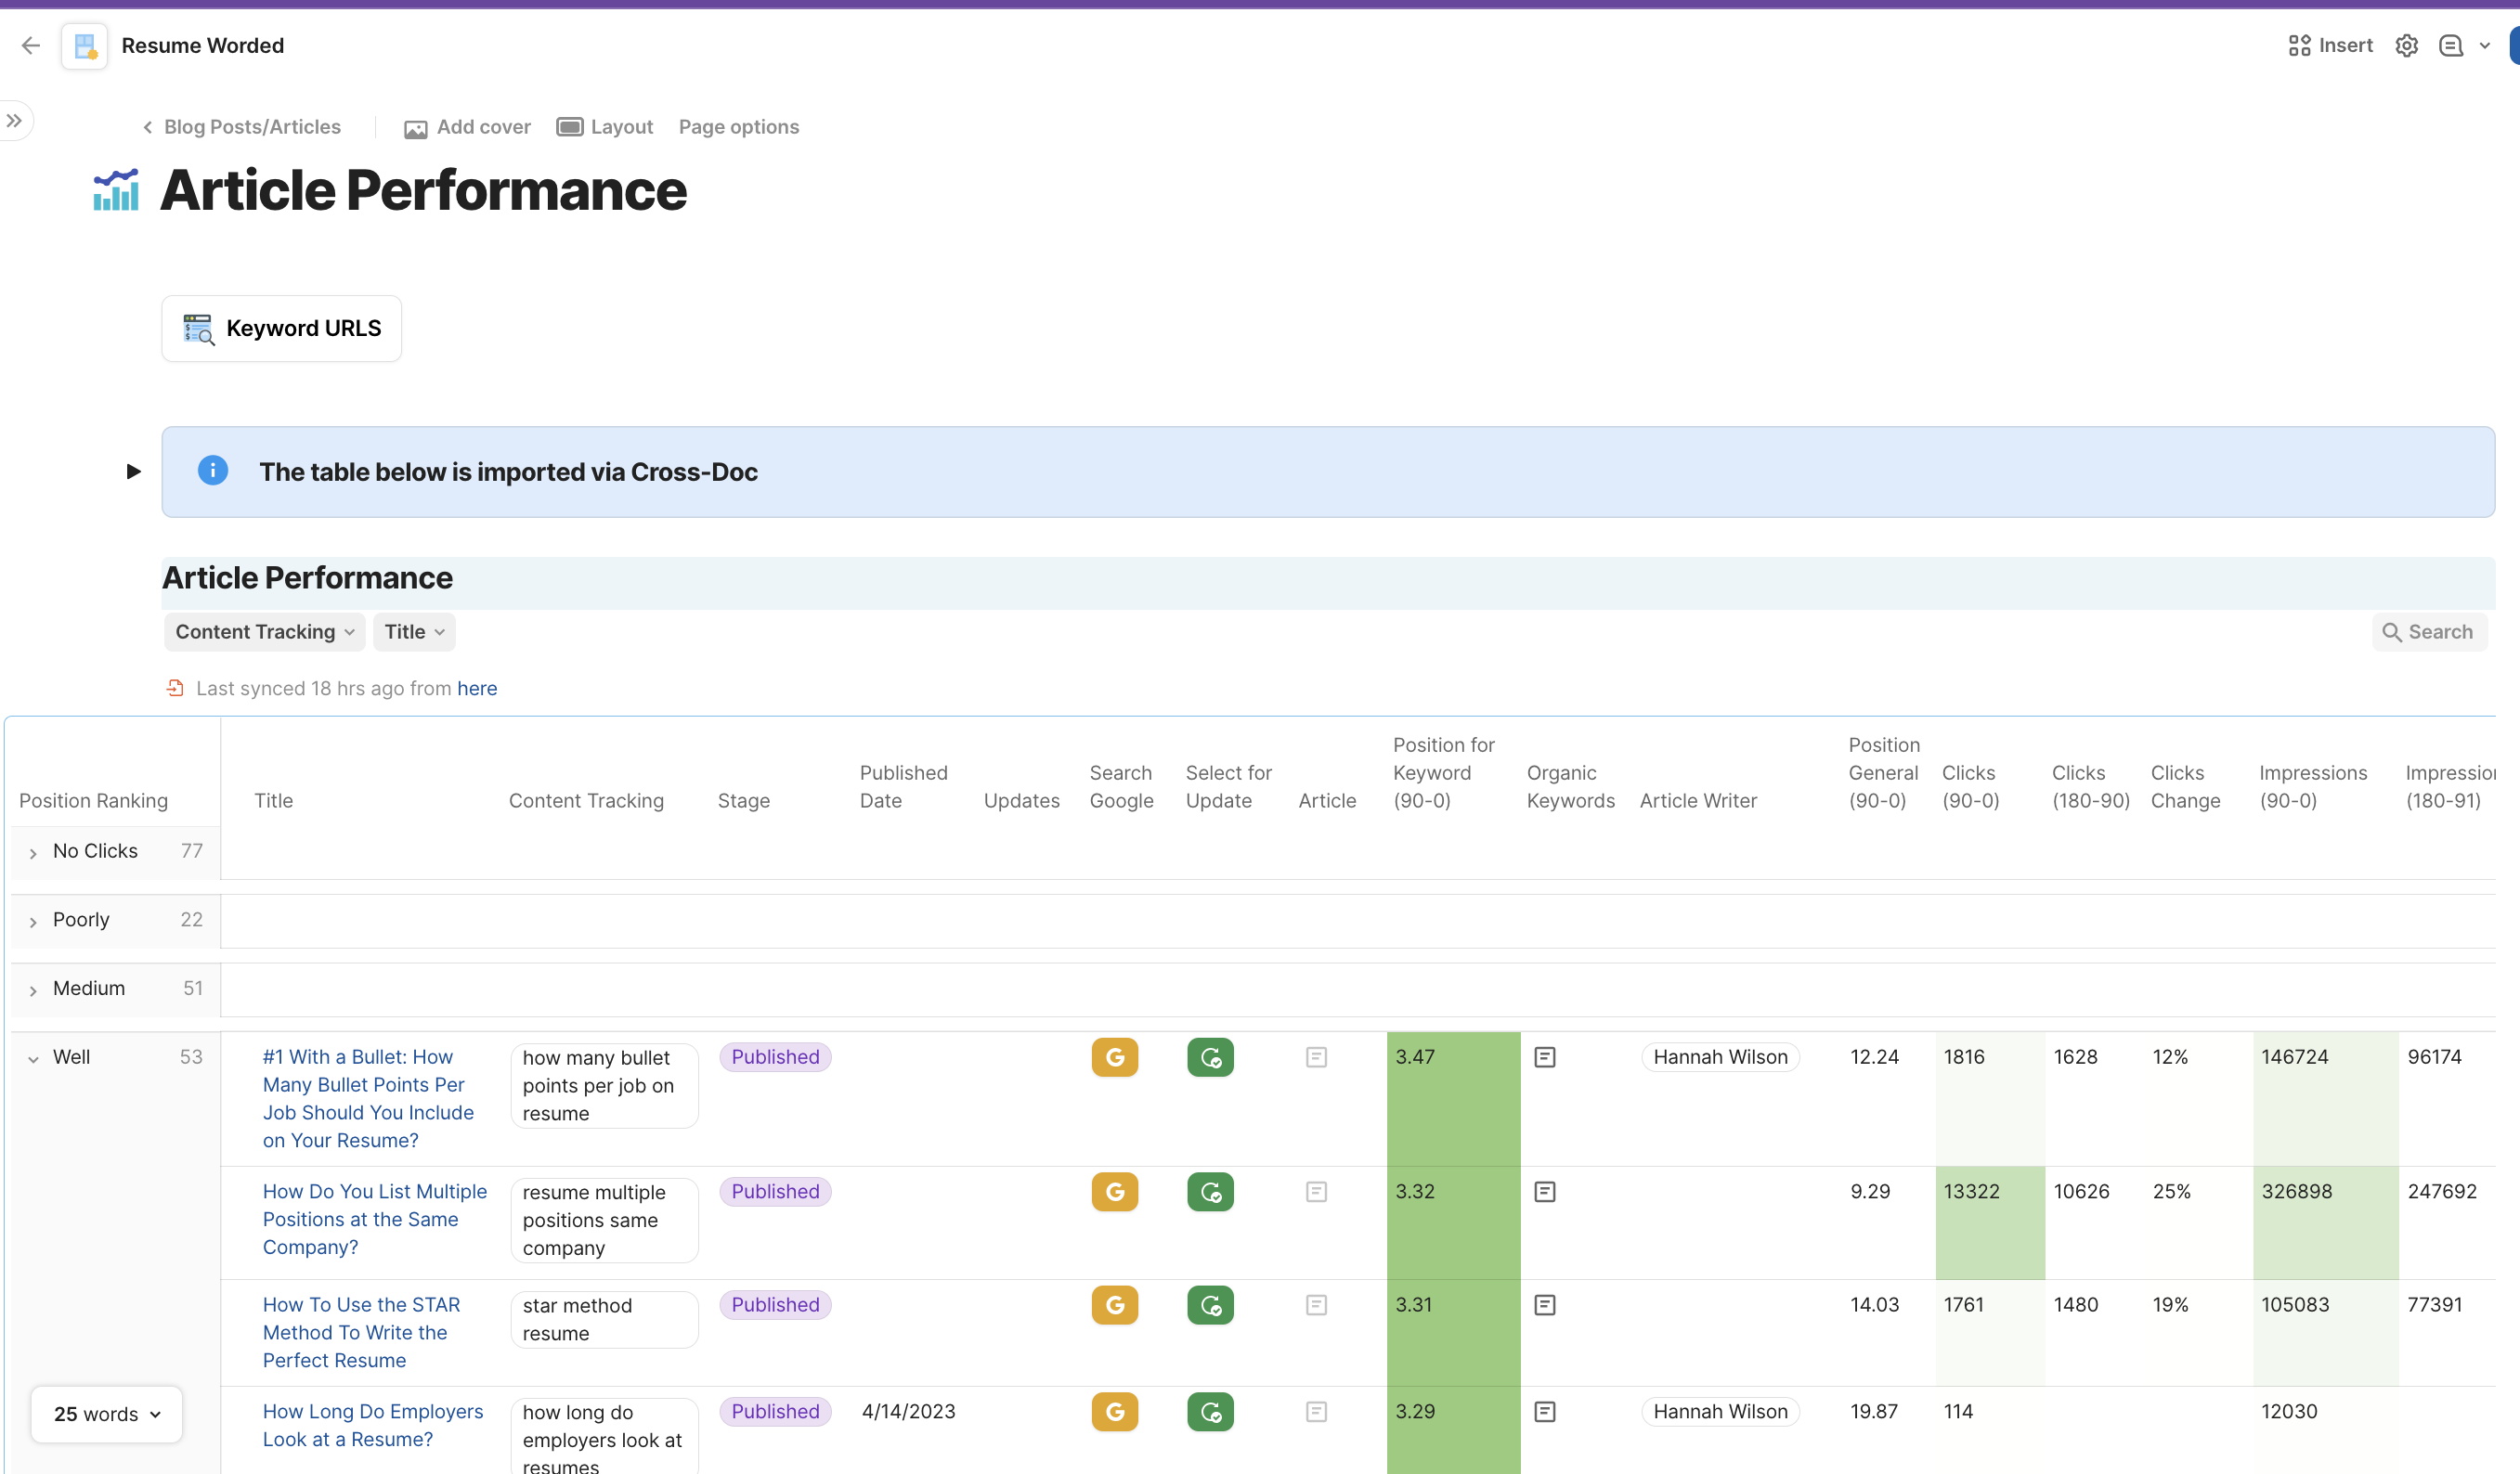Expand the Poorly ranking group
The width and height of the screenshot is (2520, 1474).
(x=33, y=921)
